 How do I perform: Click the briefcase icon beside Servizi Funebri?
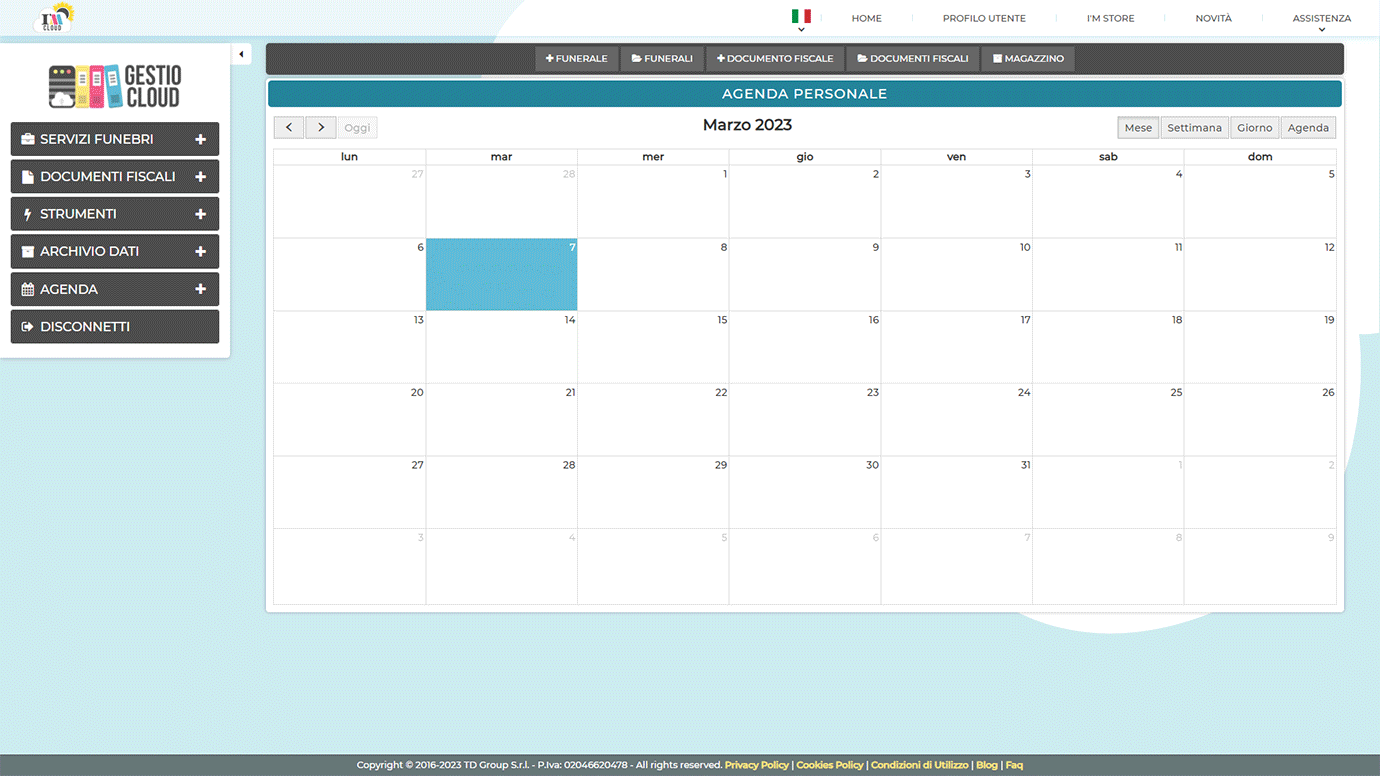(x=28, y=139)
